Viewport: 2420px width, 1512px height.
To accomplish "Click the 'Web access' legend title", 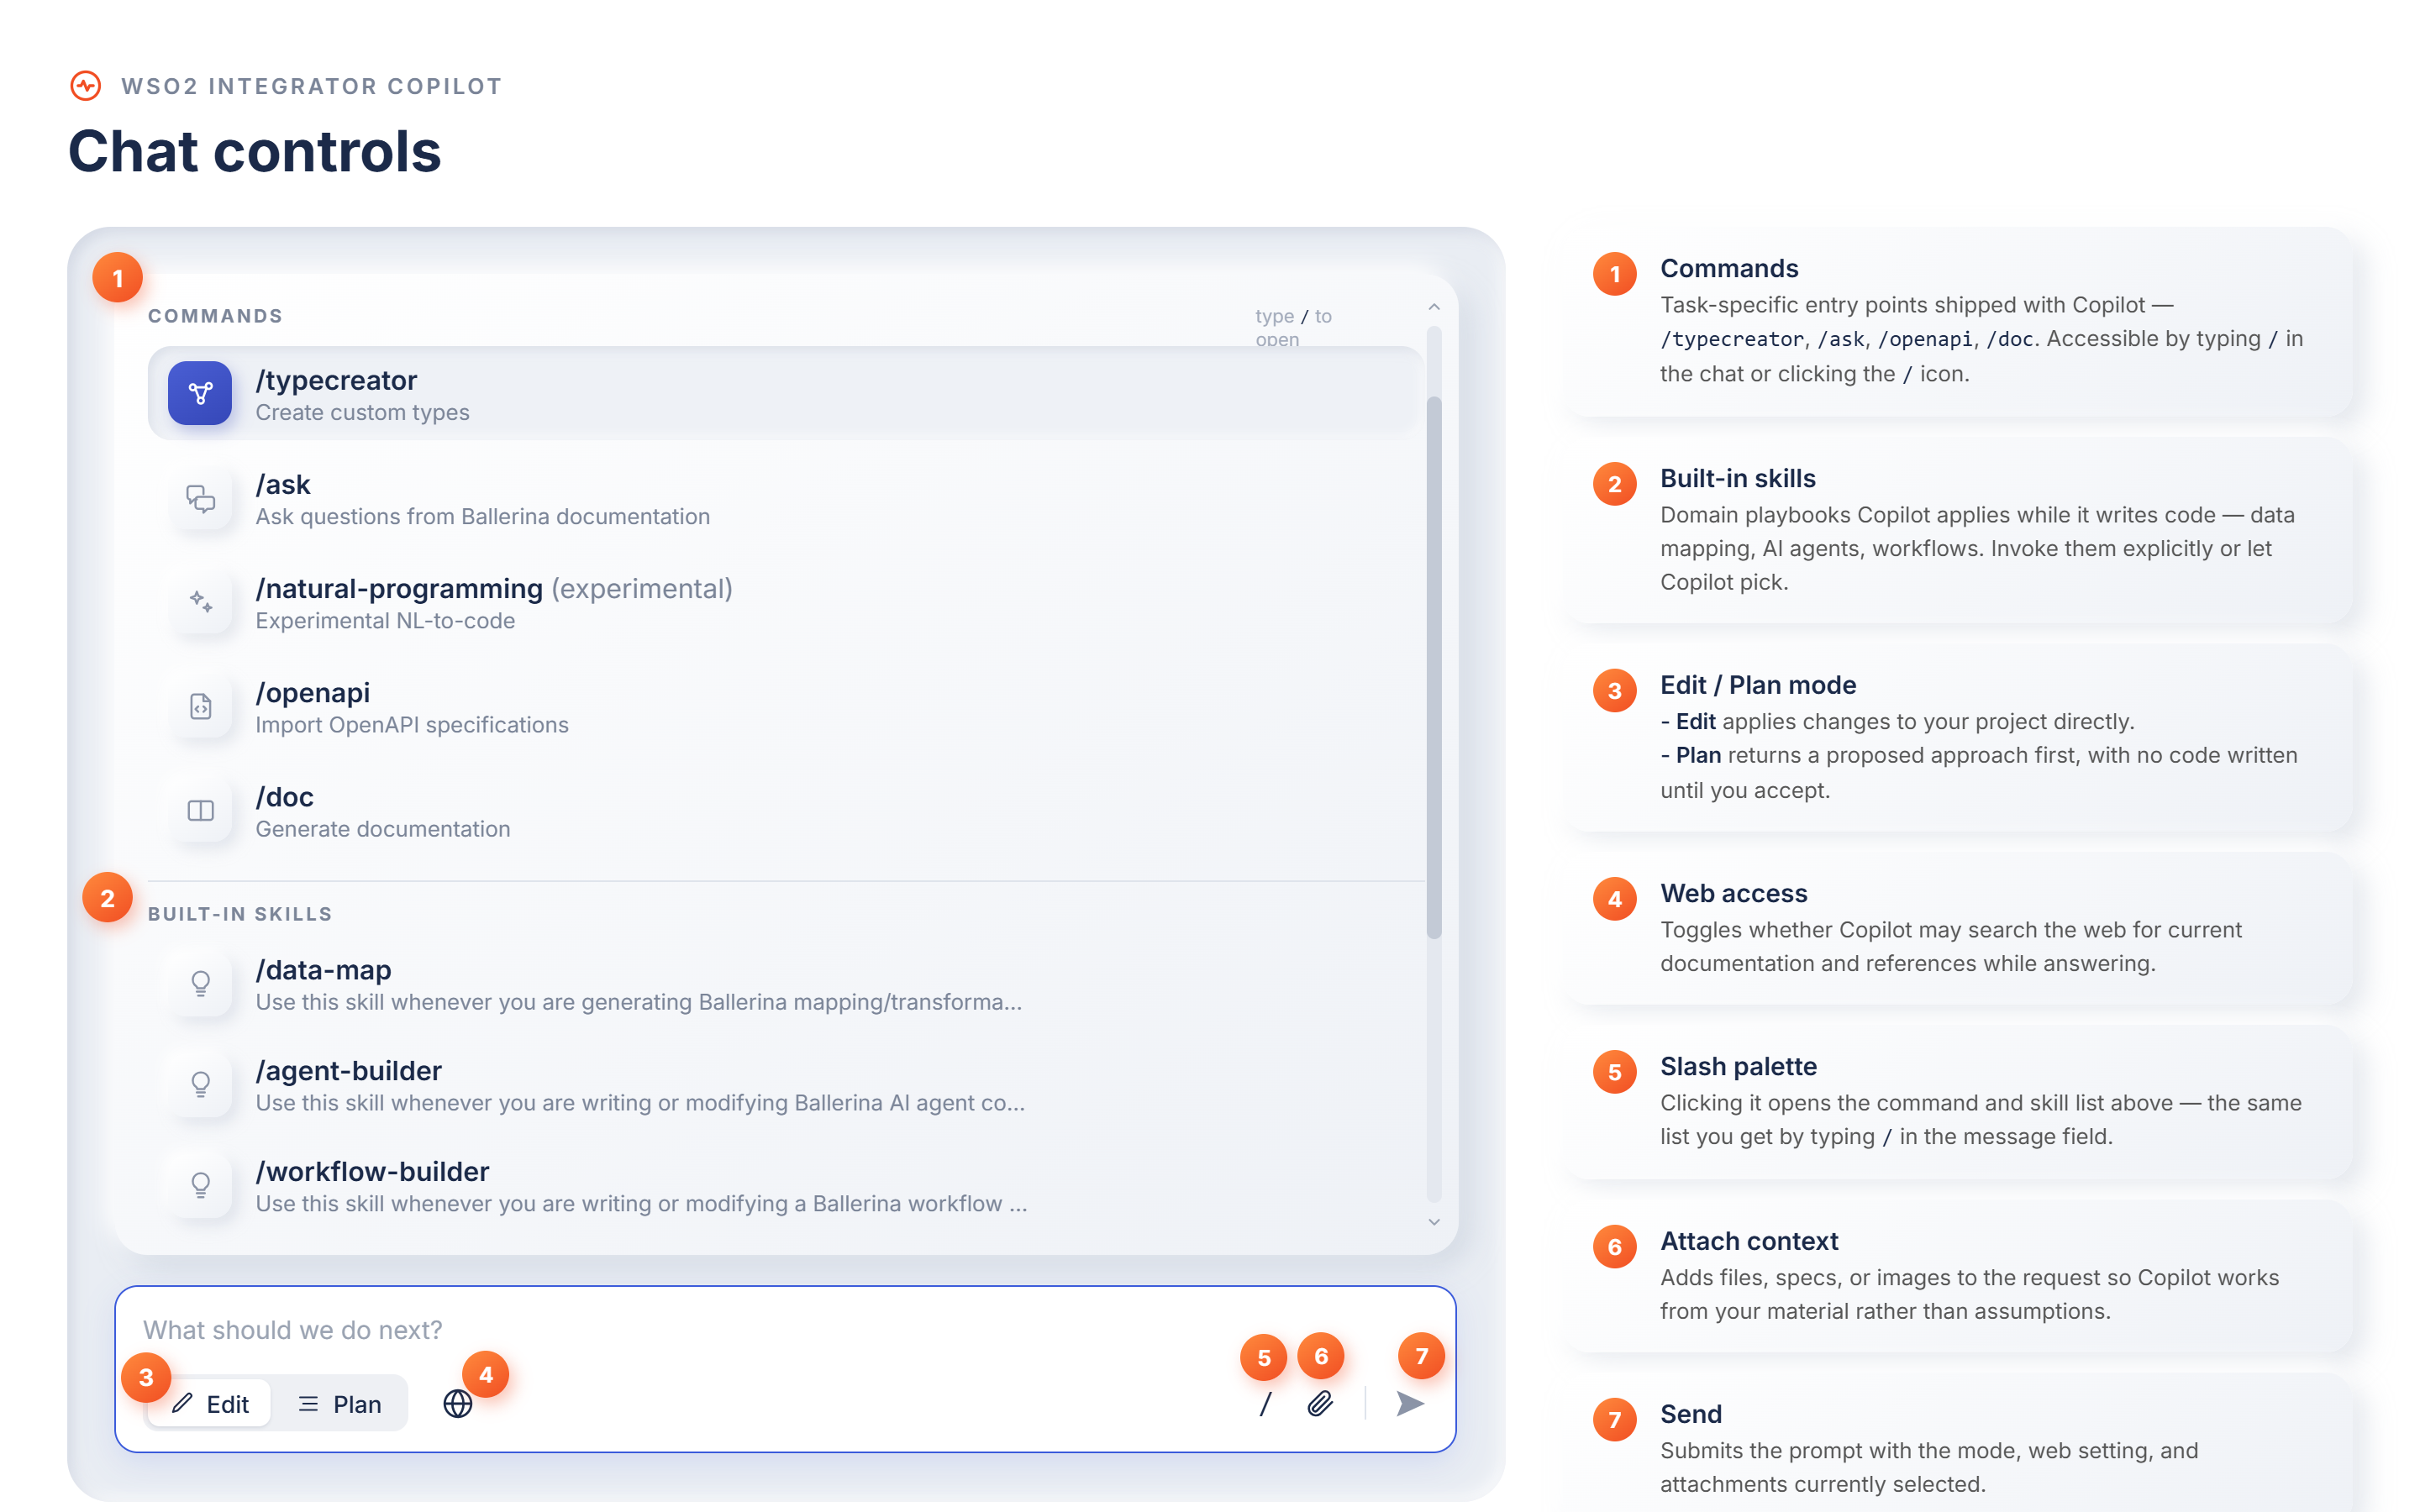I will [x=1733, y=893].
